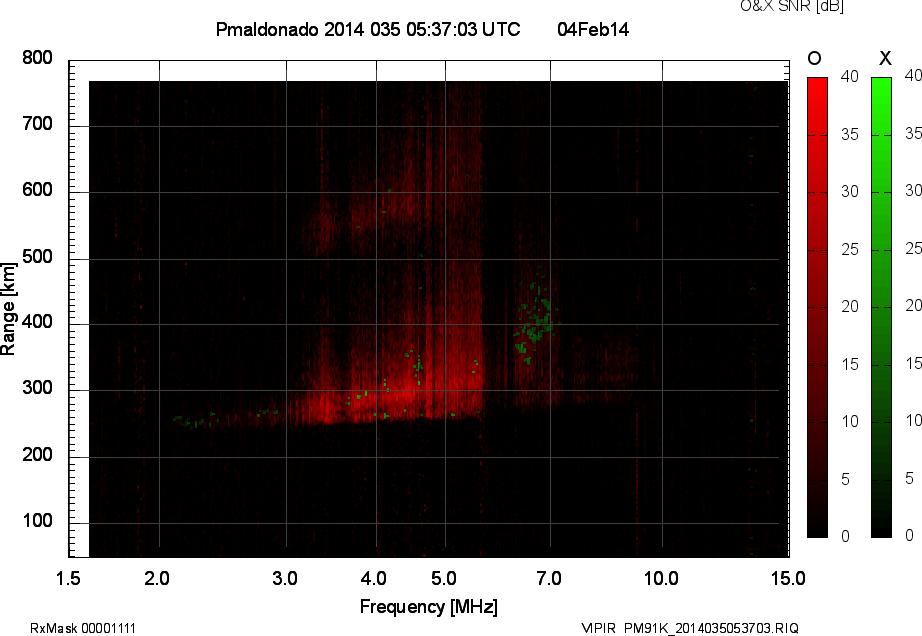Click the '100' range tick label
The height and width of the screenshot is (636, 922).
pyautogui.click(x=37, y=521)
